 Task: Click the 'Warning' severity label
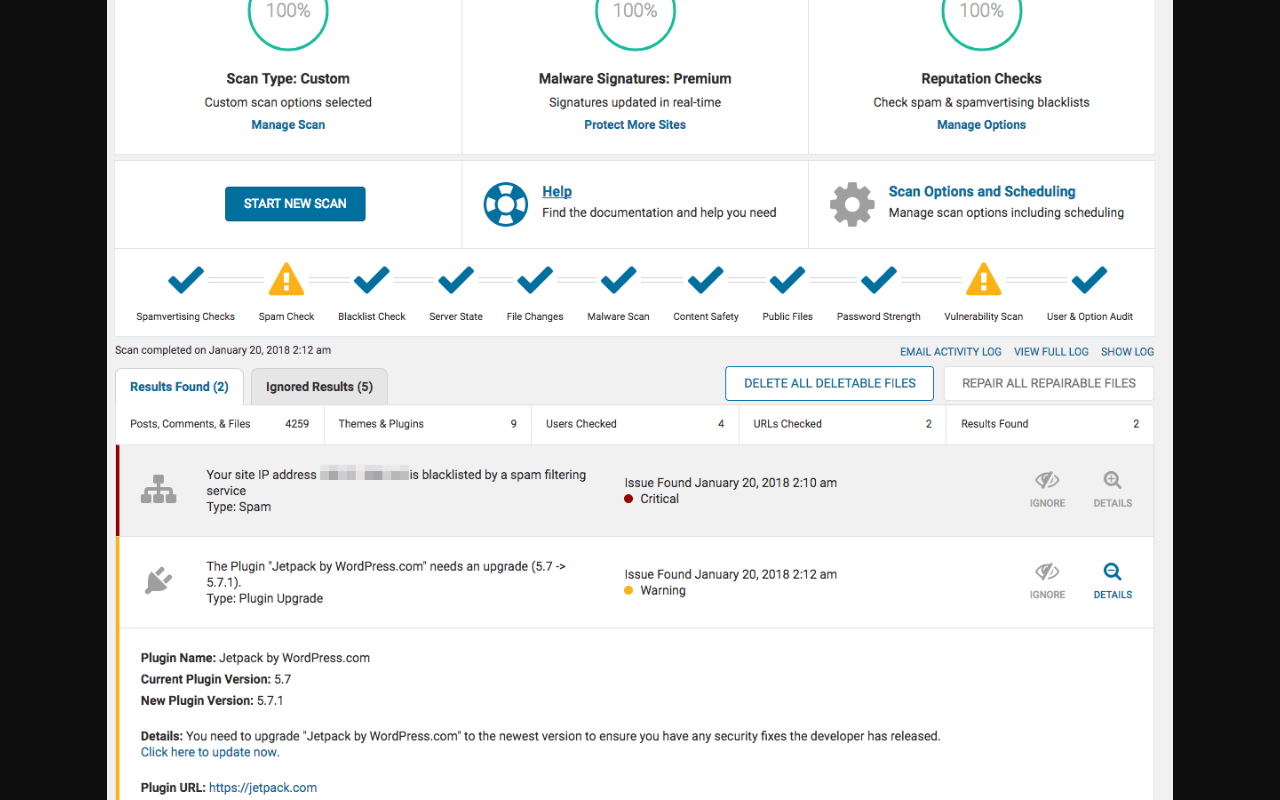tap(663, 591)
